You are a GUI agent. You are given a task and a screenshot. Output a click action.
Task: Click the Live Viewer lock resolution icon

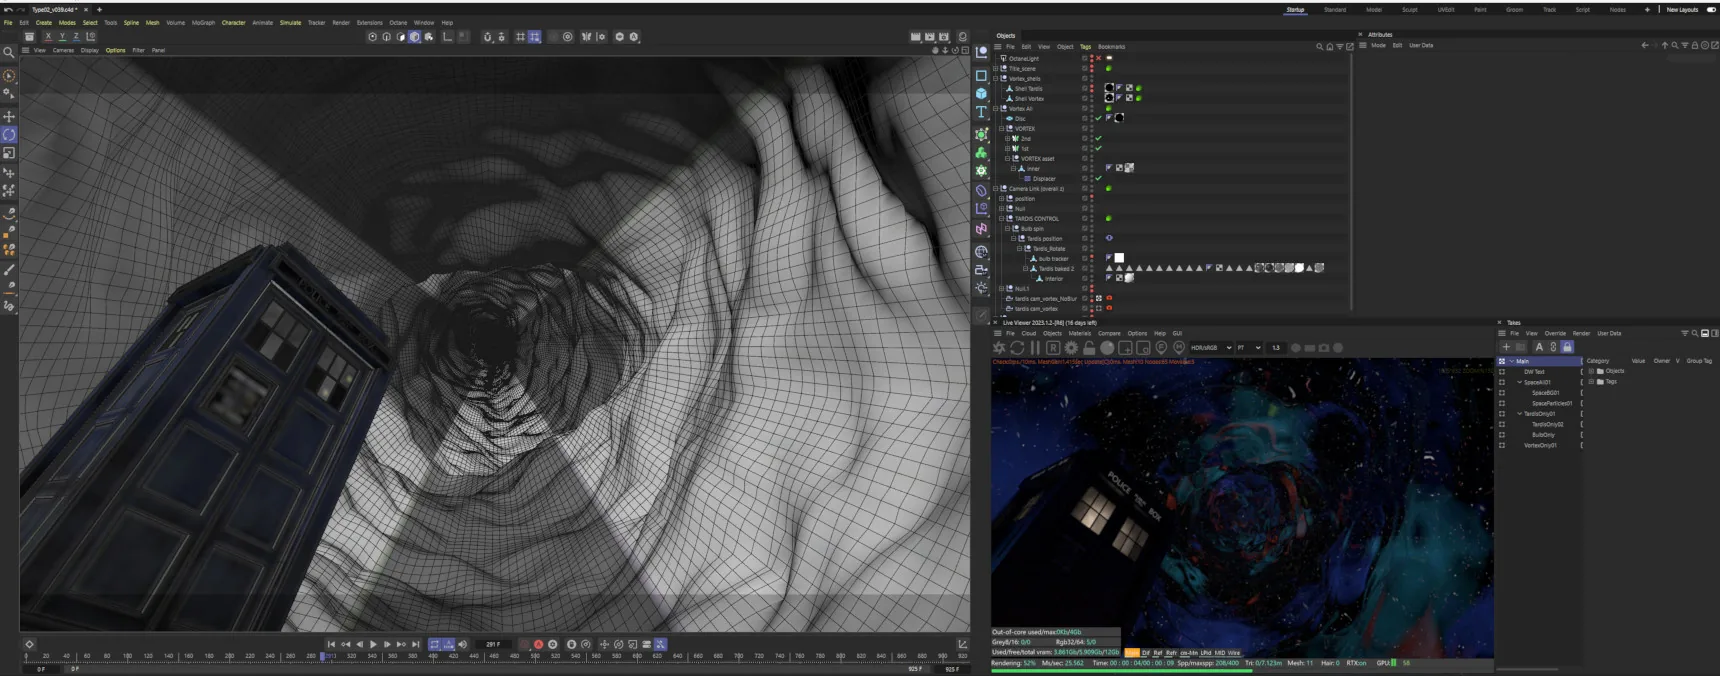point(1089,348)
